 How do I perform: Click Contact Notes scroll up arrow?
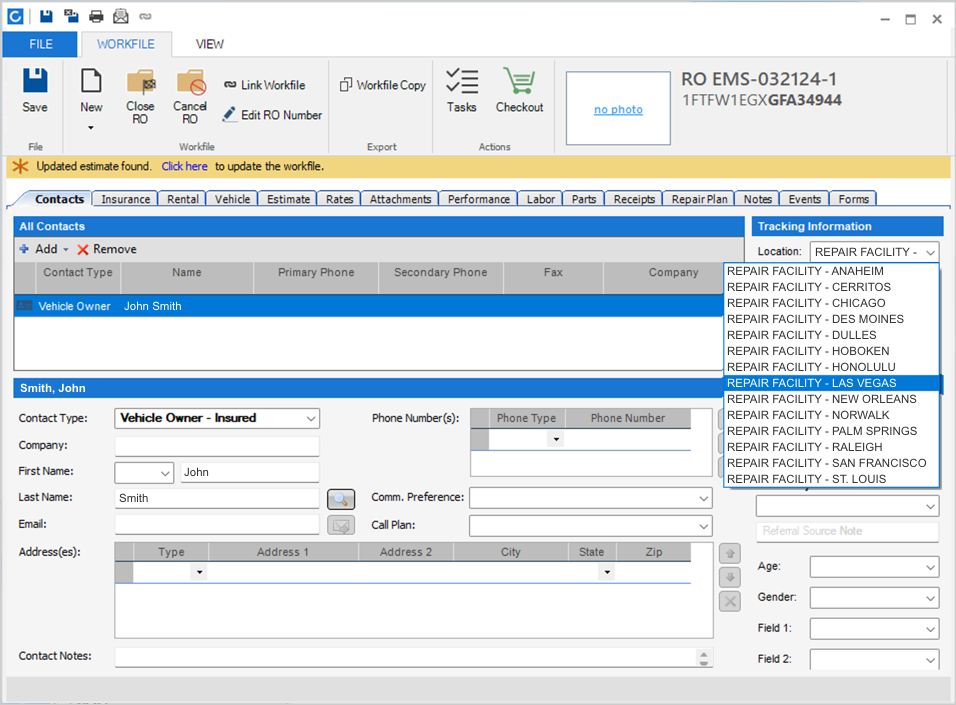[x=704, y=653]
